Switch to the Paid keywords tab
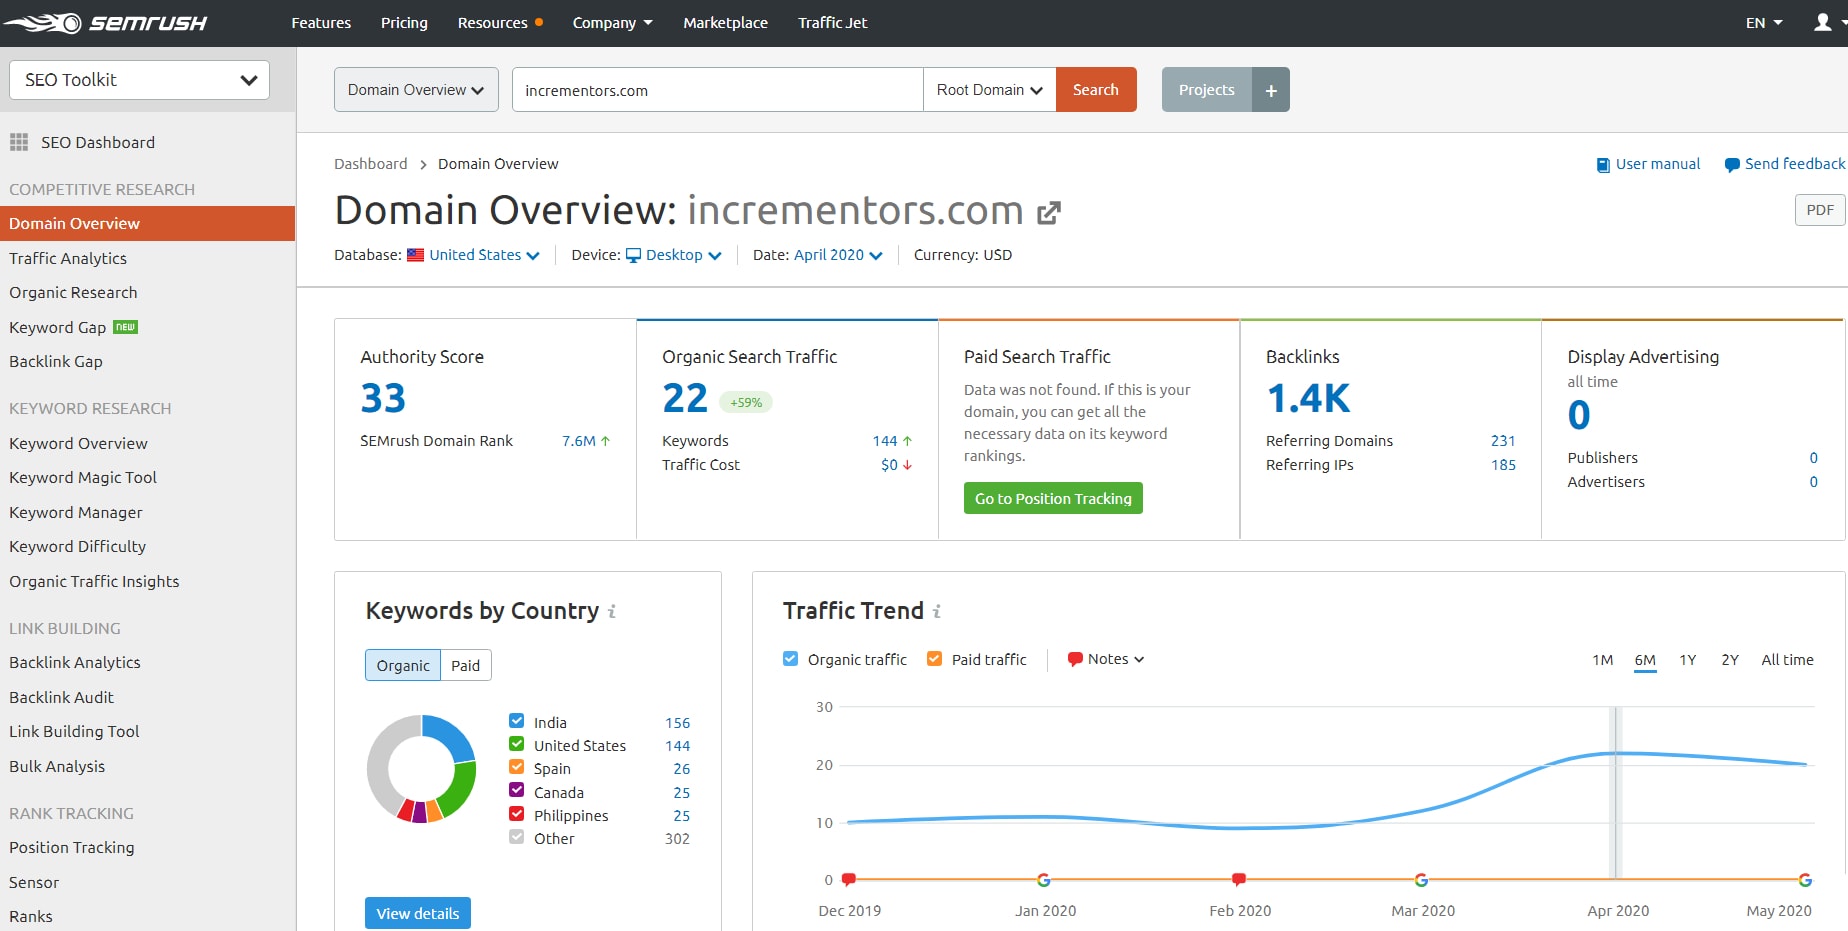 pos(465,665)
